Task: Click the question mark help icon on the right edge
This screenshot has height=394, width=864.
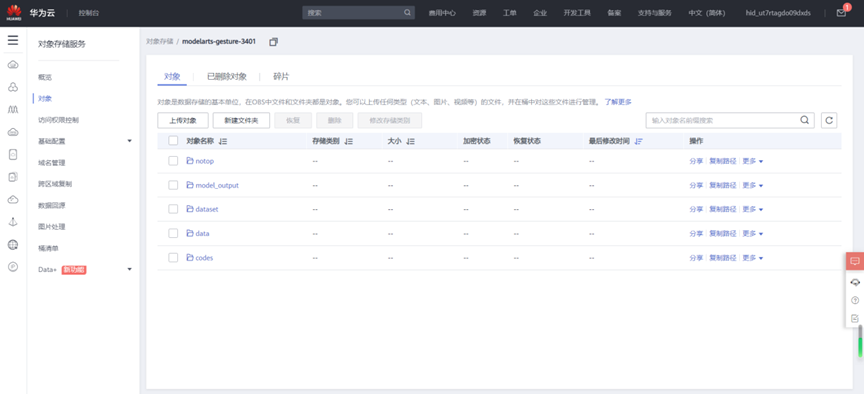Action: point(855,300)
